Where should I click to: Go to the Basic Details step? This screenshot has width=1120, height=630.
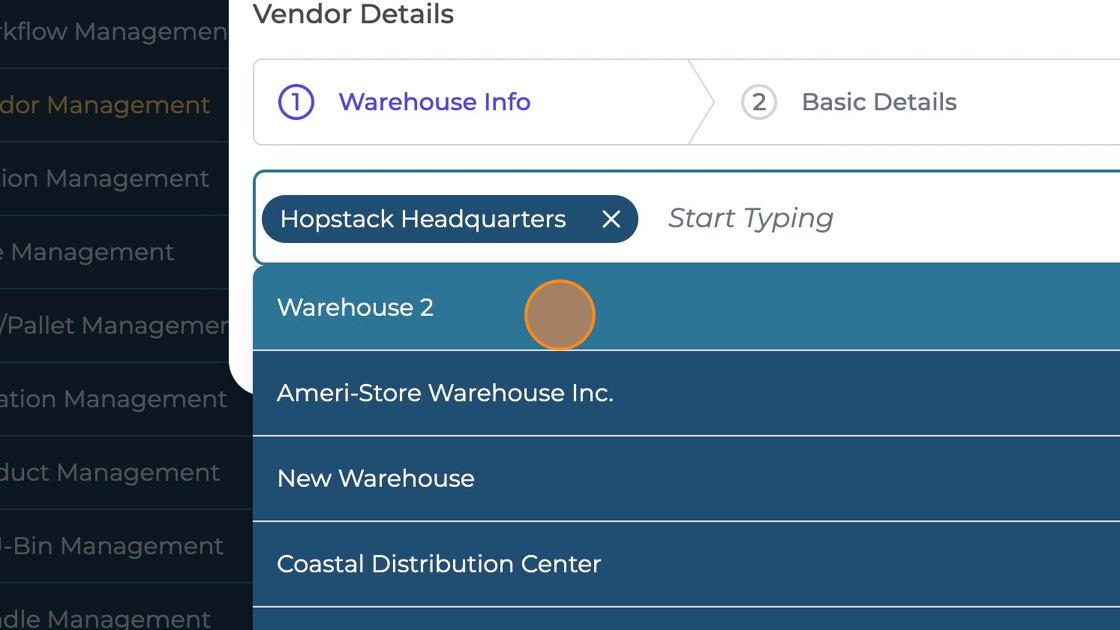pos(878,102)
